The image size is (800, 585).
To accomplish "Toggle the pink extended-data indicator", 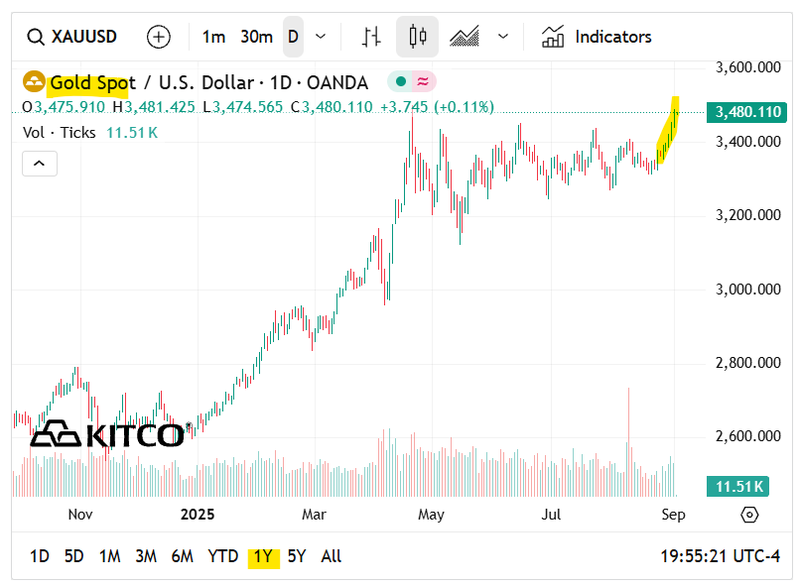I will [x=421, y=82].
